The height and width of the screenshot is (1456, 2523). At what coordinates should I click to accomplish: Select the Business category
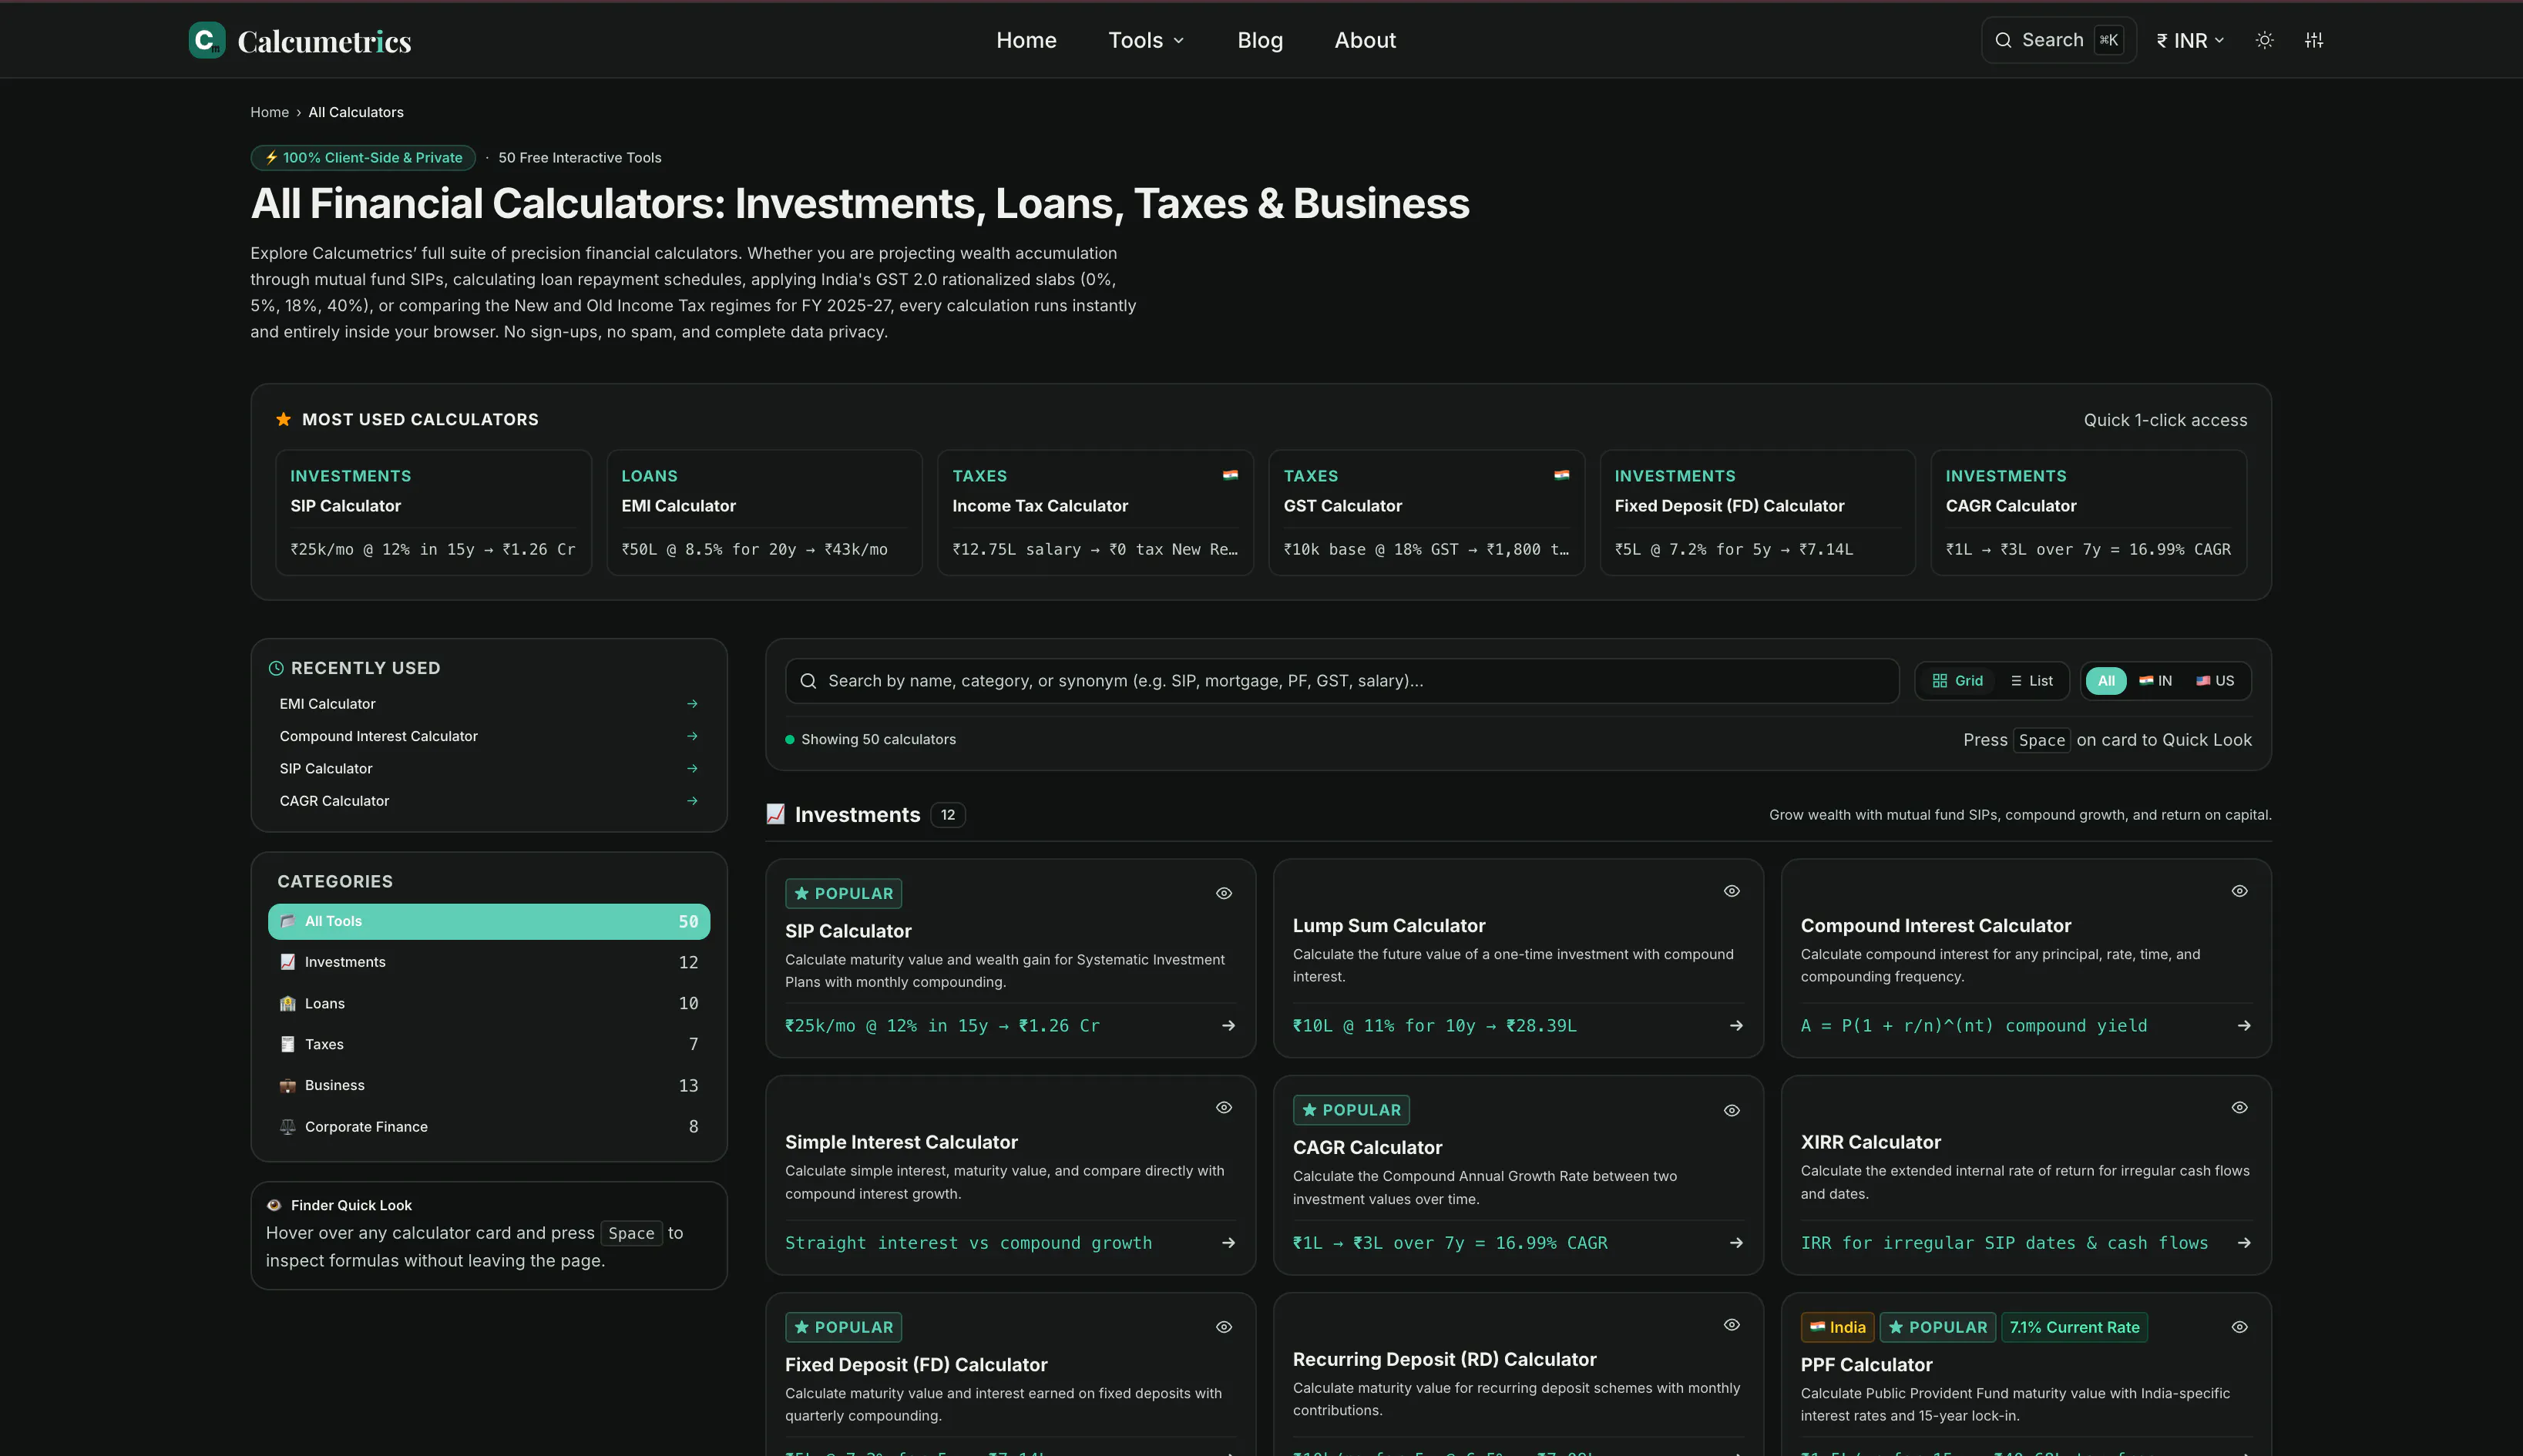489,1085
